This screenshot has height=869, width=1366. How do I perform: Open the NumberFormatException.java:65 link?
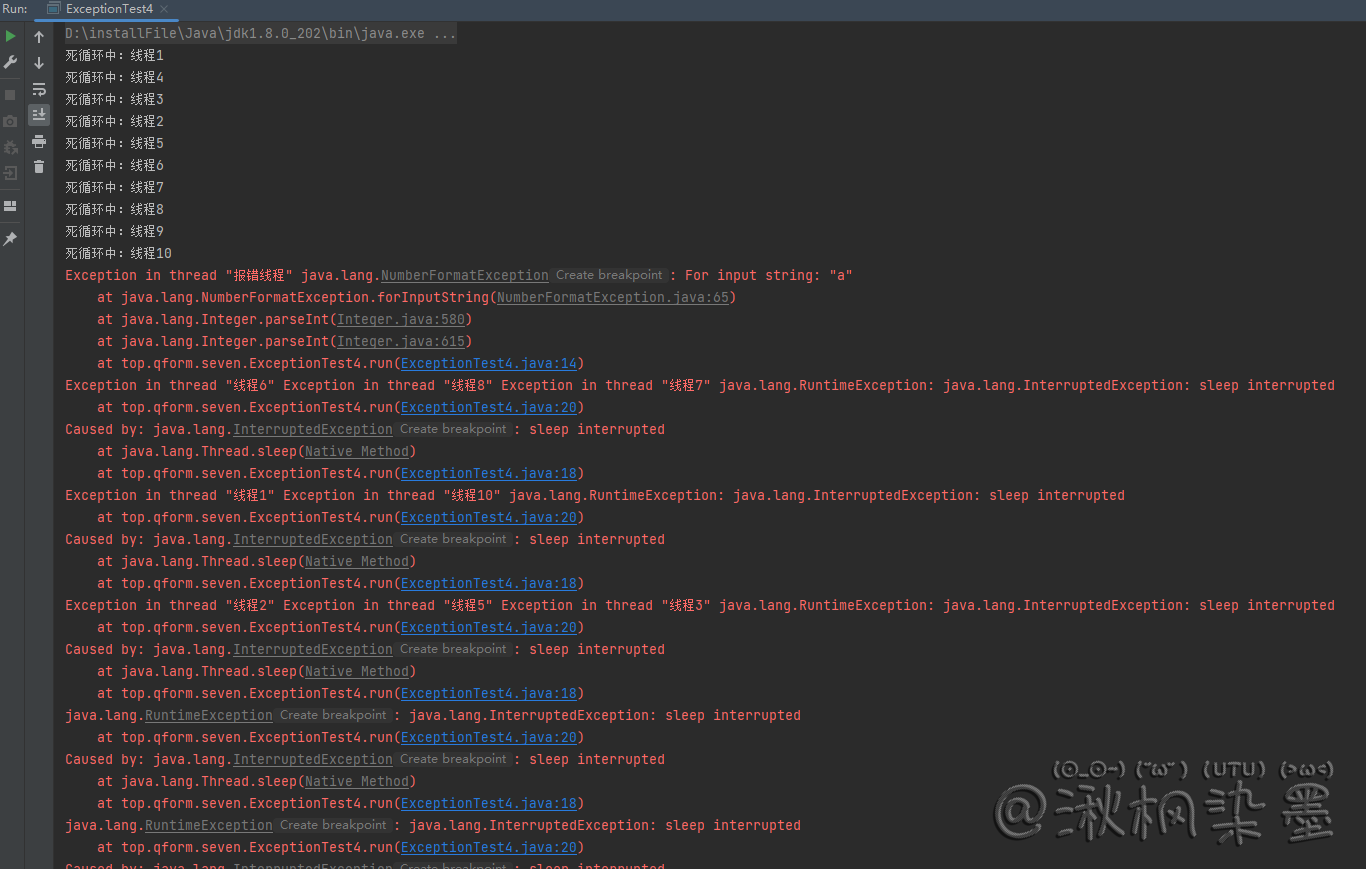[612, 297]
